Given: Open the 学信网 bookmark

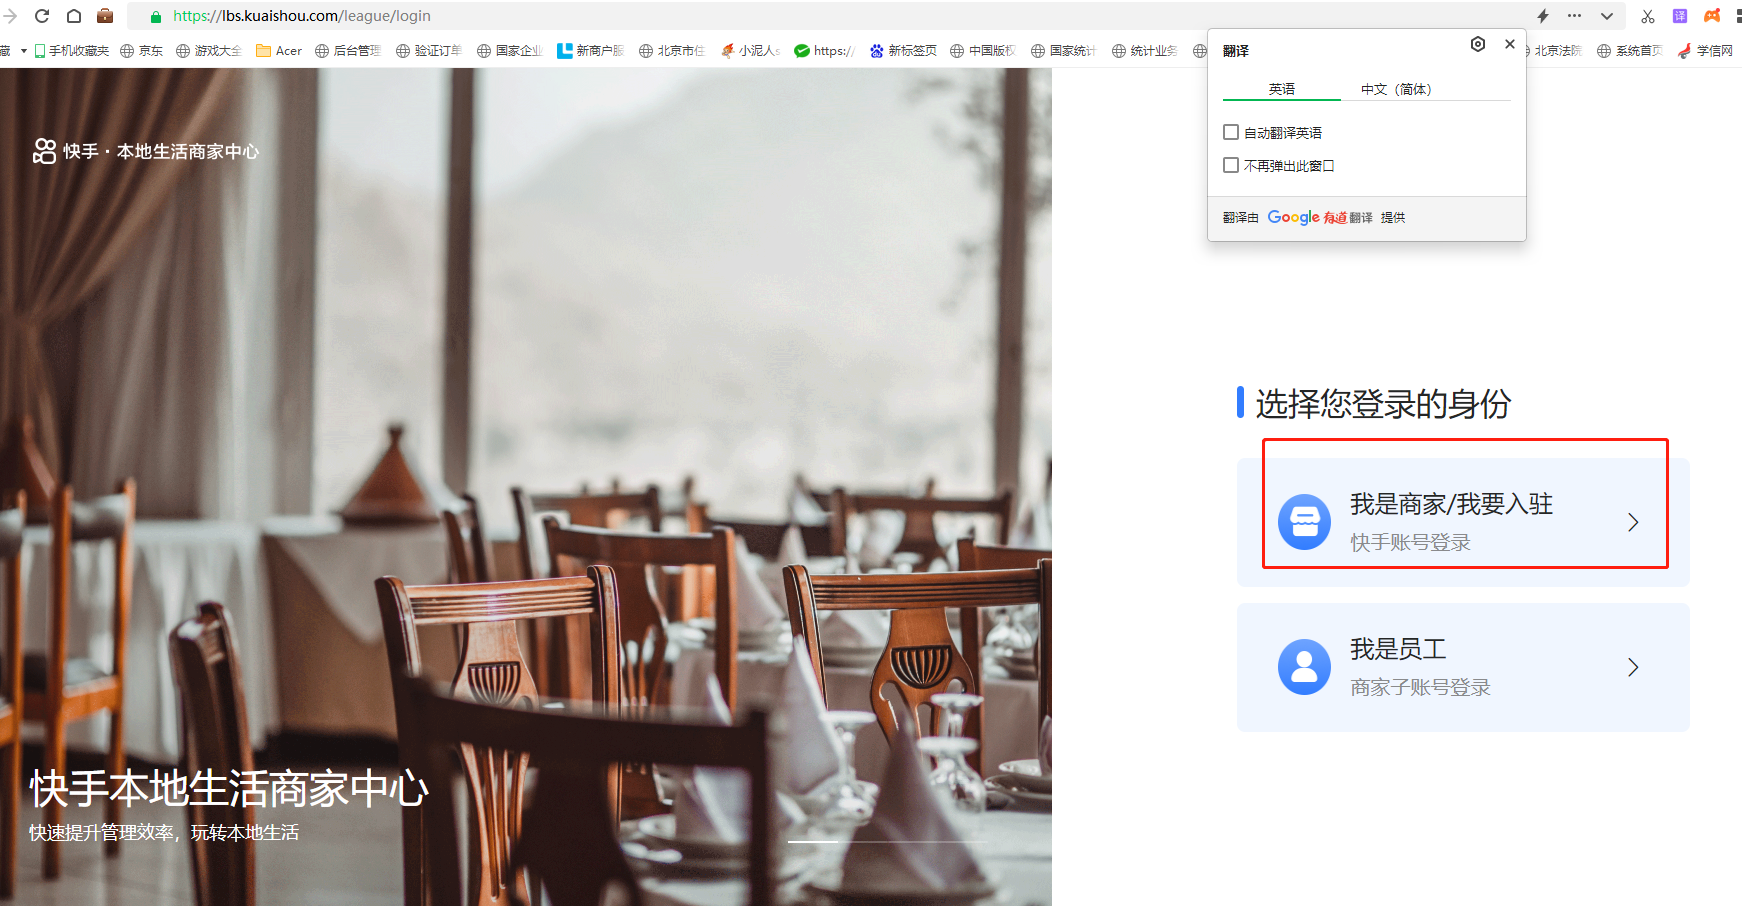Looking at the screenshot, I should tap(1706, 50).
